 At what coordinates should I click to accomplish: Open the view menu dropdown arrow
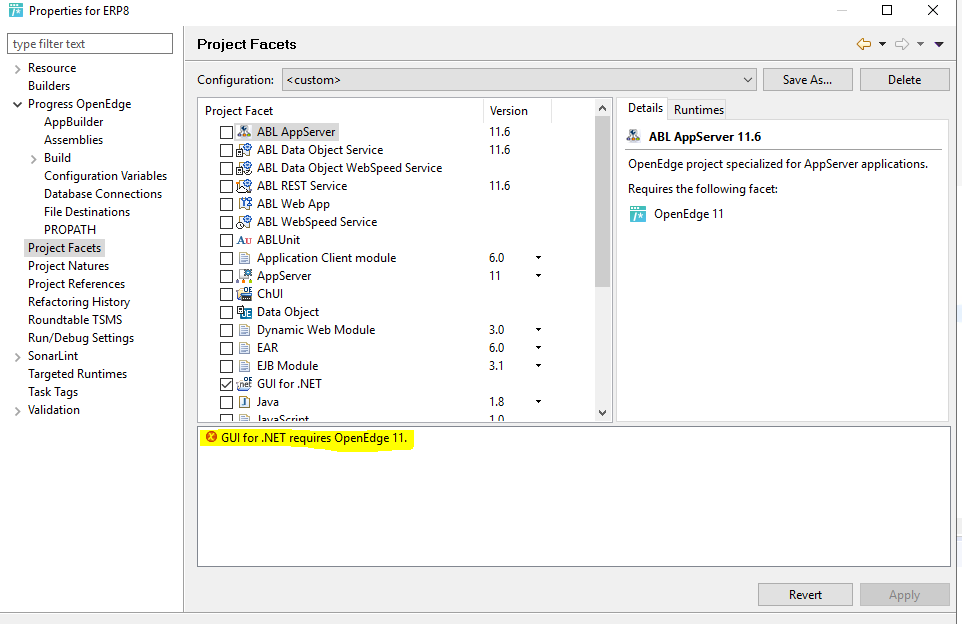[x=939, y=44]
